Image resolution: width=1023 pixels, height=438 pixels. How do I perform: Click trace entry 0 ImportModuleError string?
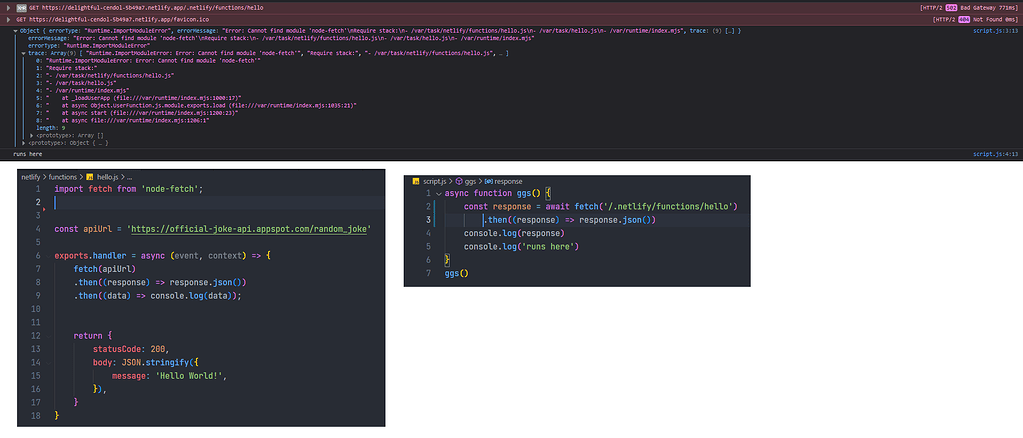pos(149,60)
